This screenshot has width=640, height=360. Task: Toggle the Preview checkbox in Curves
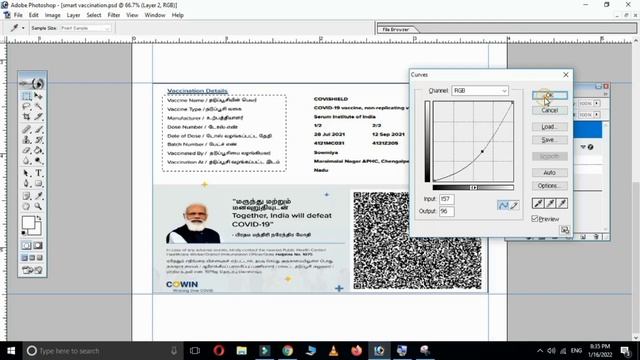coord(535,219)
